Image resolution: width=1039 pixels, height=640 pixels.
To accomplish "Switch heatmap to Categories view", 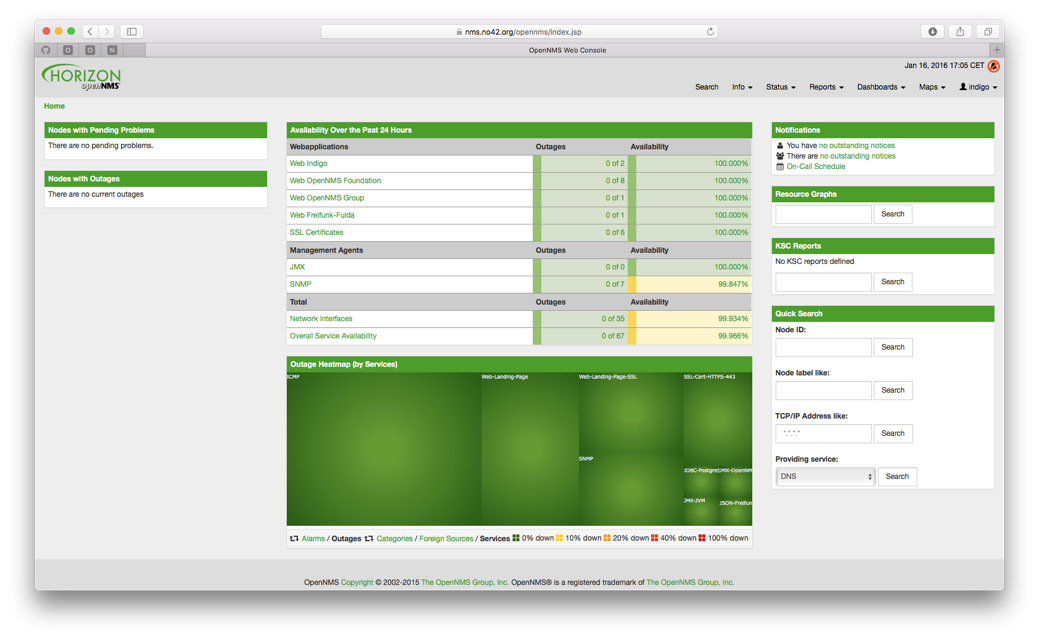I will (x=394, y=539).
